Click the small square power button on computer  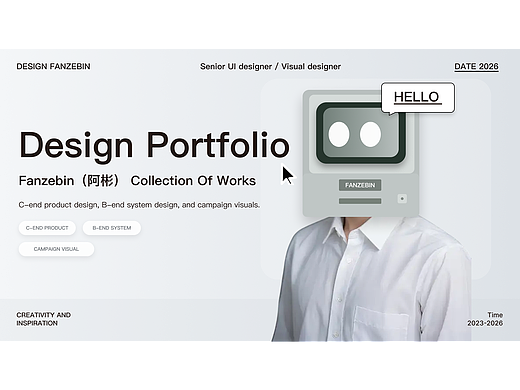click(x=402, y=199)
